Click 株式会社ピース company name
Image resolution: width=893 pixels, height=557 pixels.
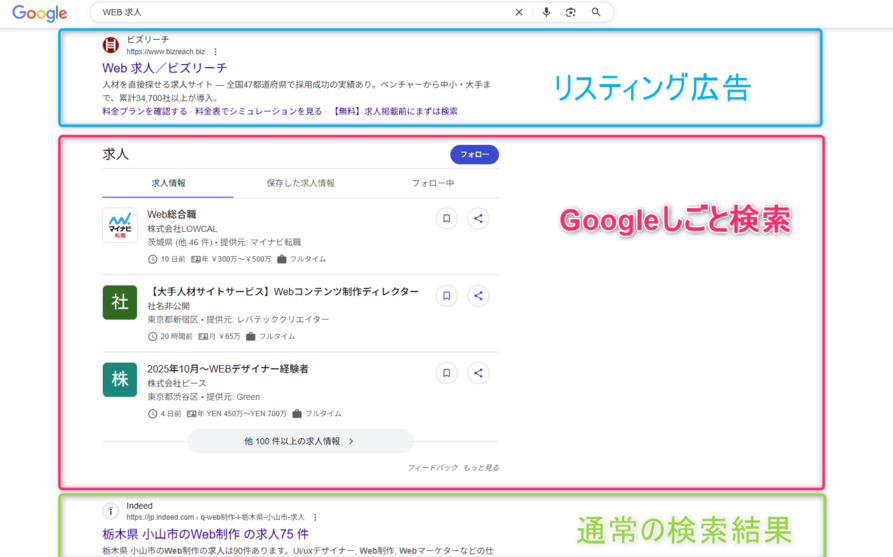(177, 383)
